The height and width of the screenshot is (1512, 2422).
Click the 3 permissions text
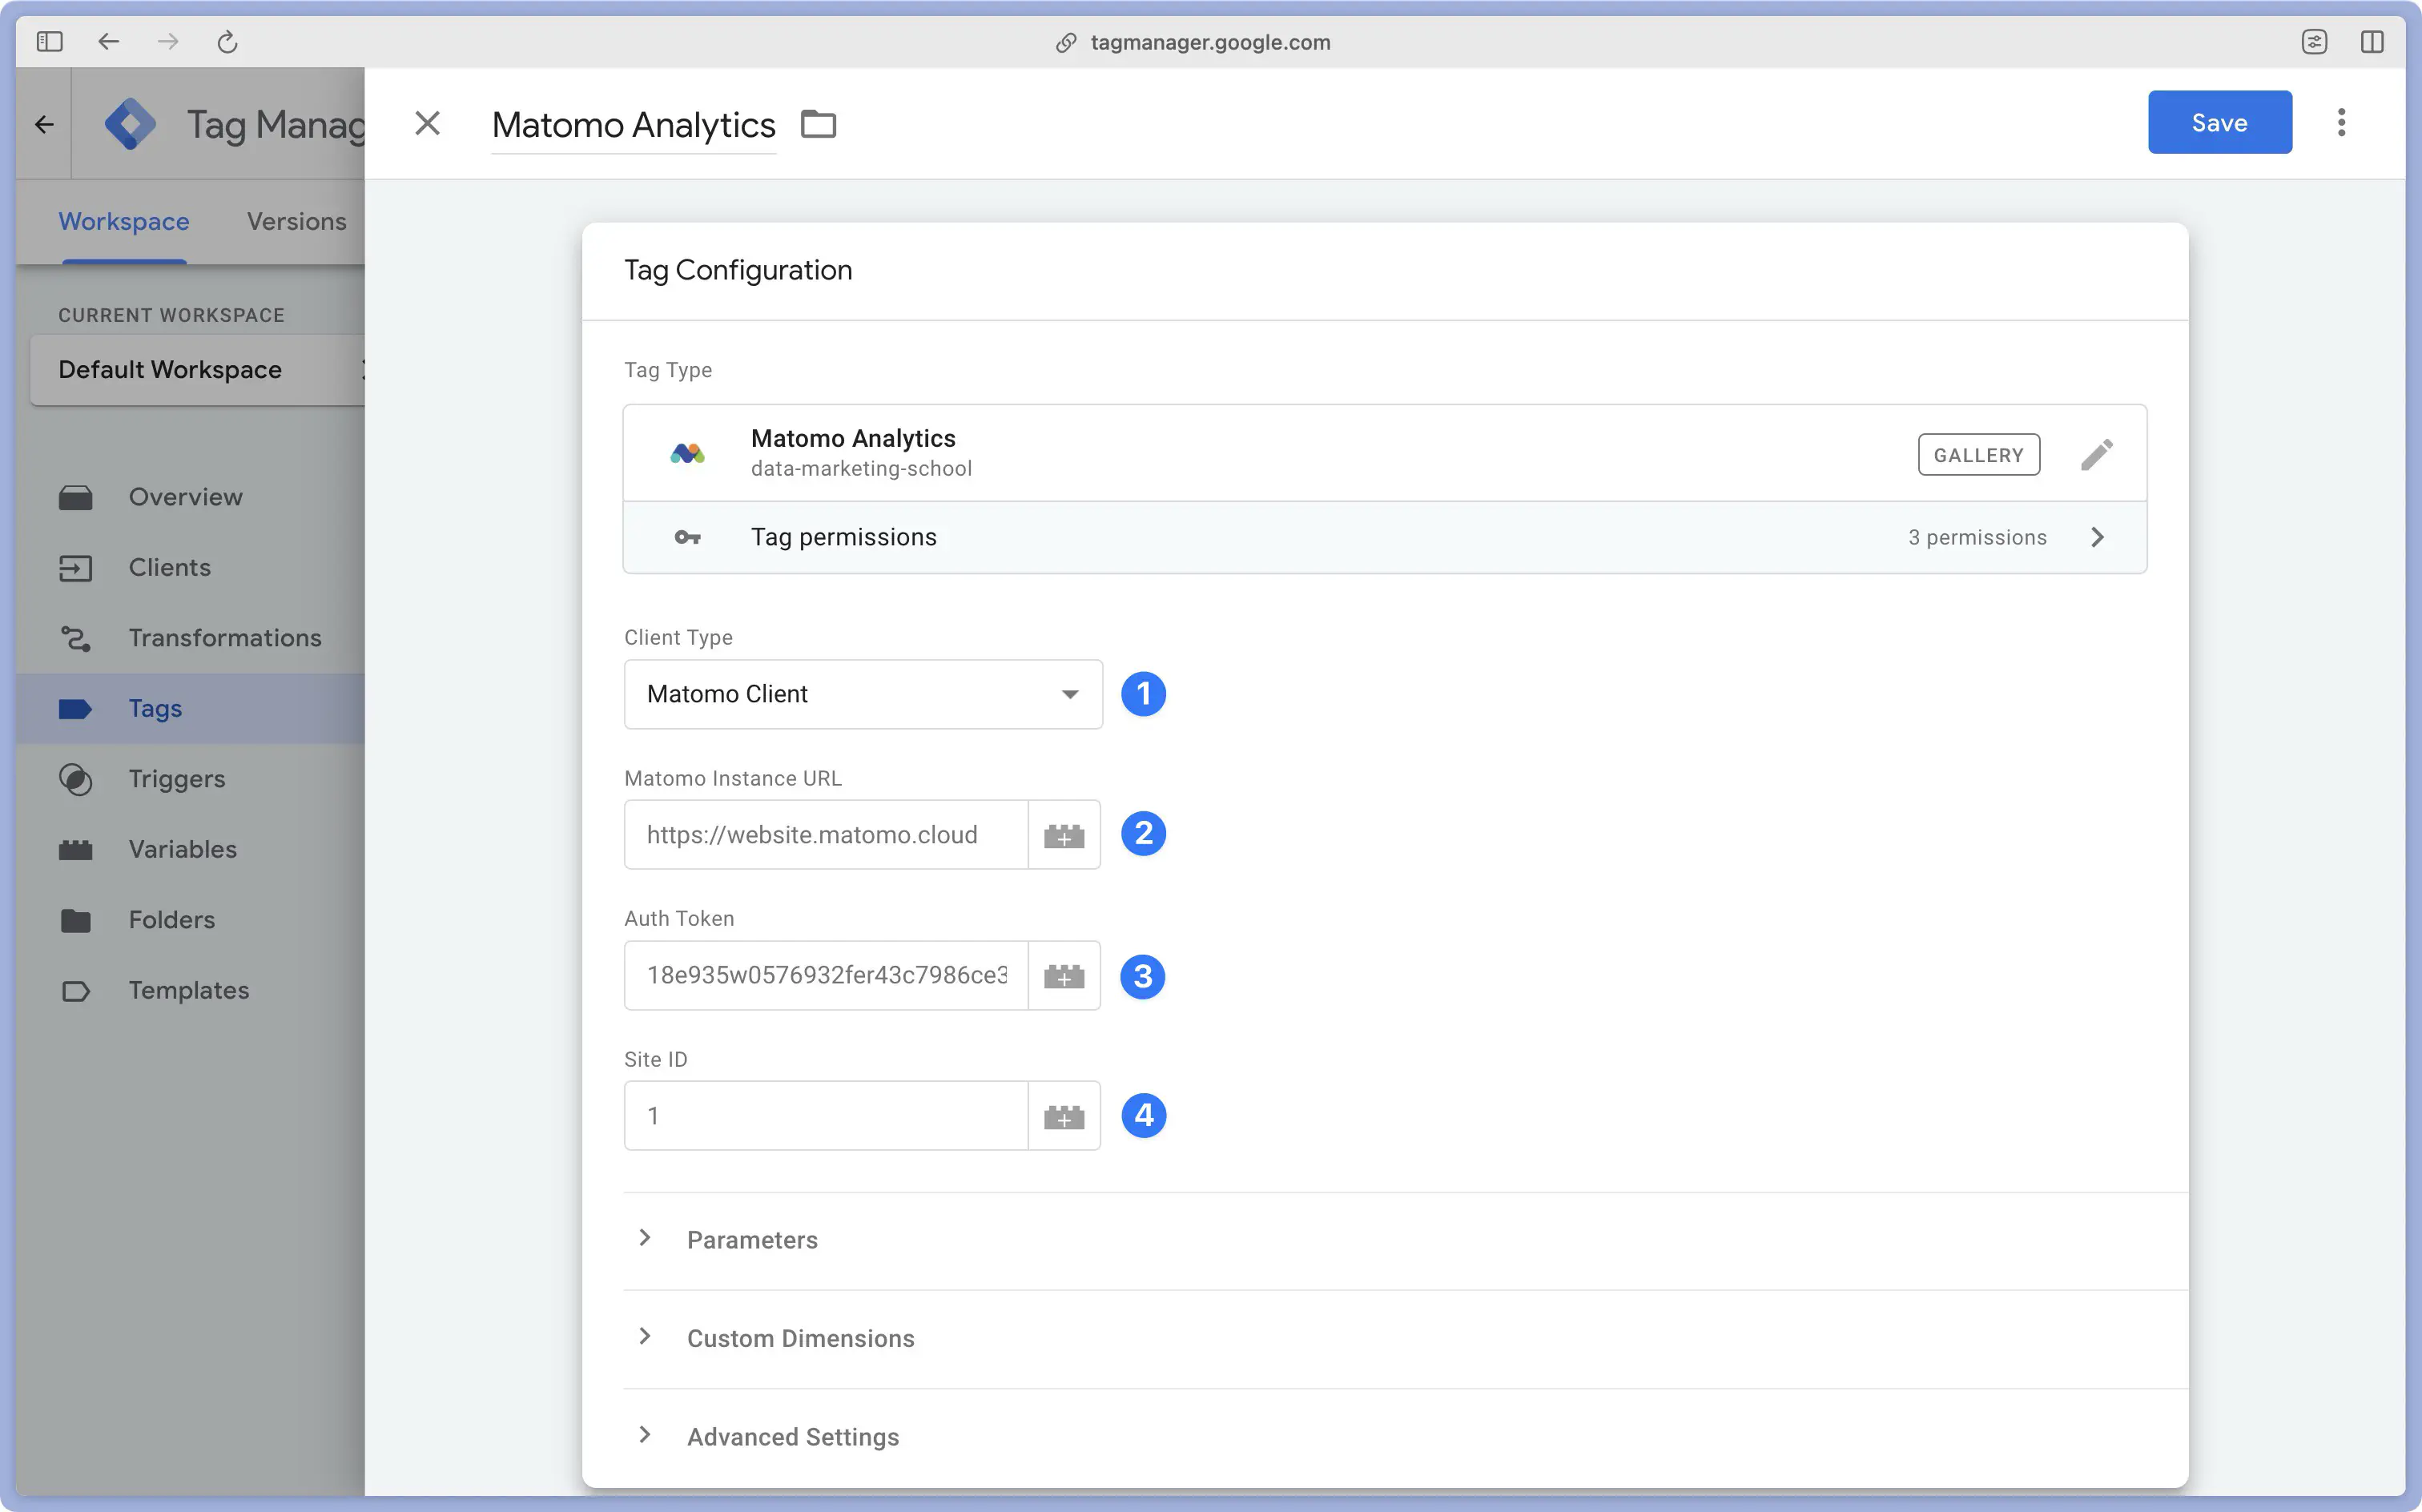[x=1977, y=537]
